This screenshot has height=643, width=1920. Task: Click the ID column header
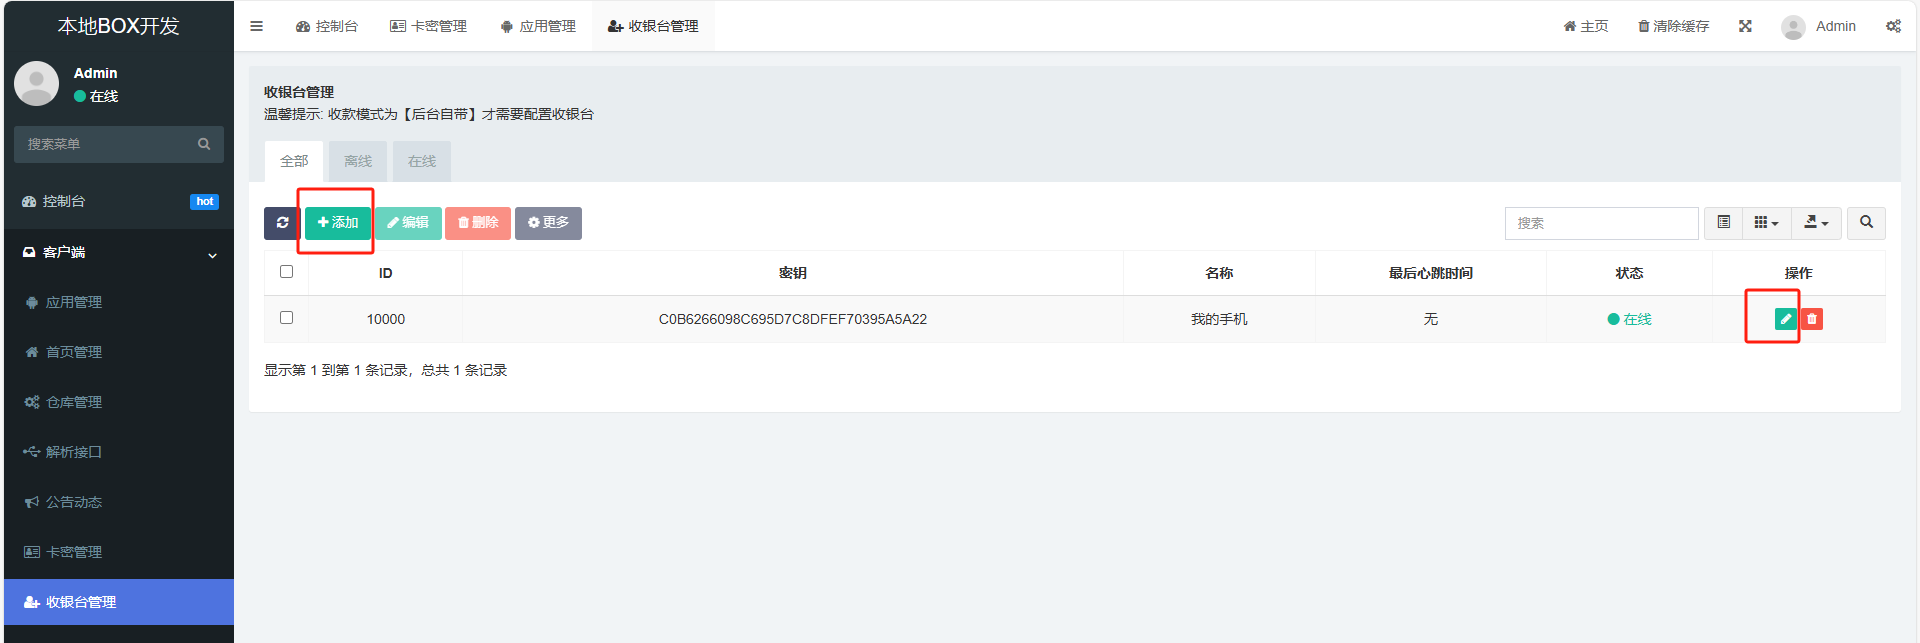[x=385, y=273]
